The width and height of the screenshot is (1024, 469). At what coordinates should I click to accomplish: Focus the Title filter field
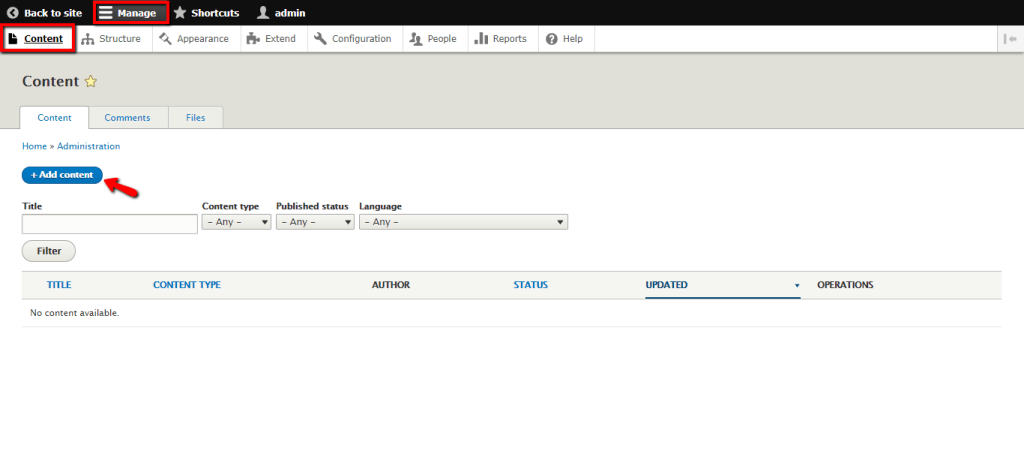(x=110, y=224)
